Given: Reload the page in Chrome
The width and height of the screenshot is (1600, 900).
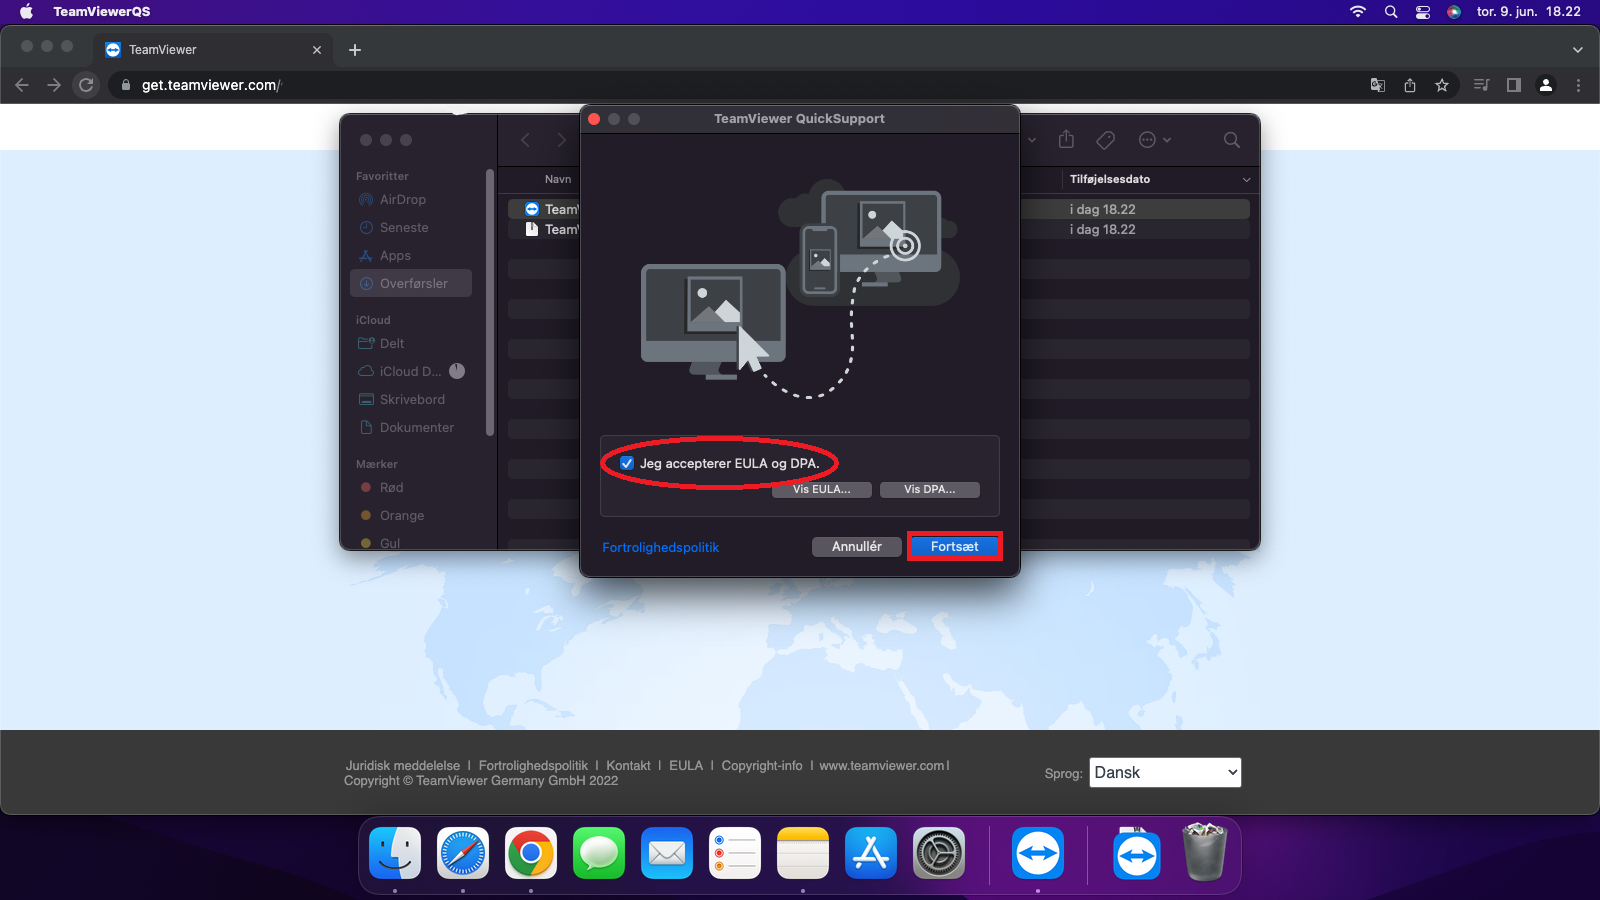Looking at the screenshot, I should coord(86,85).
